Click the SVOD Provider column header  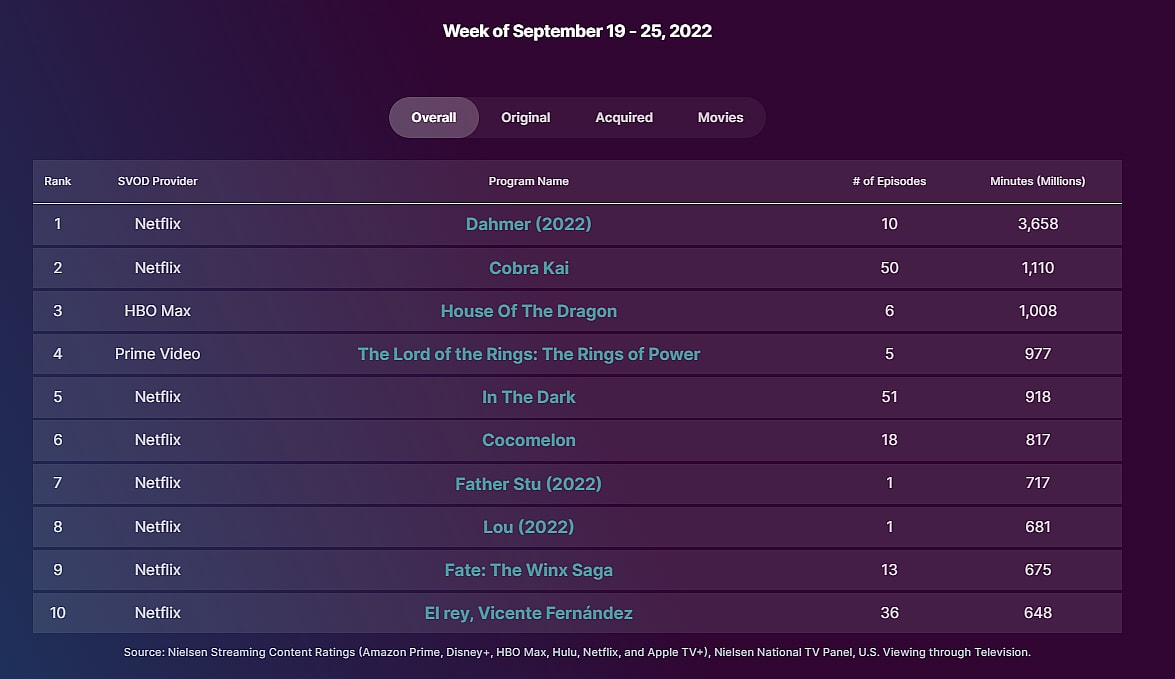click(x=158, y=181)
